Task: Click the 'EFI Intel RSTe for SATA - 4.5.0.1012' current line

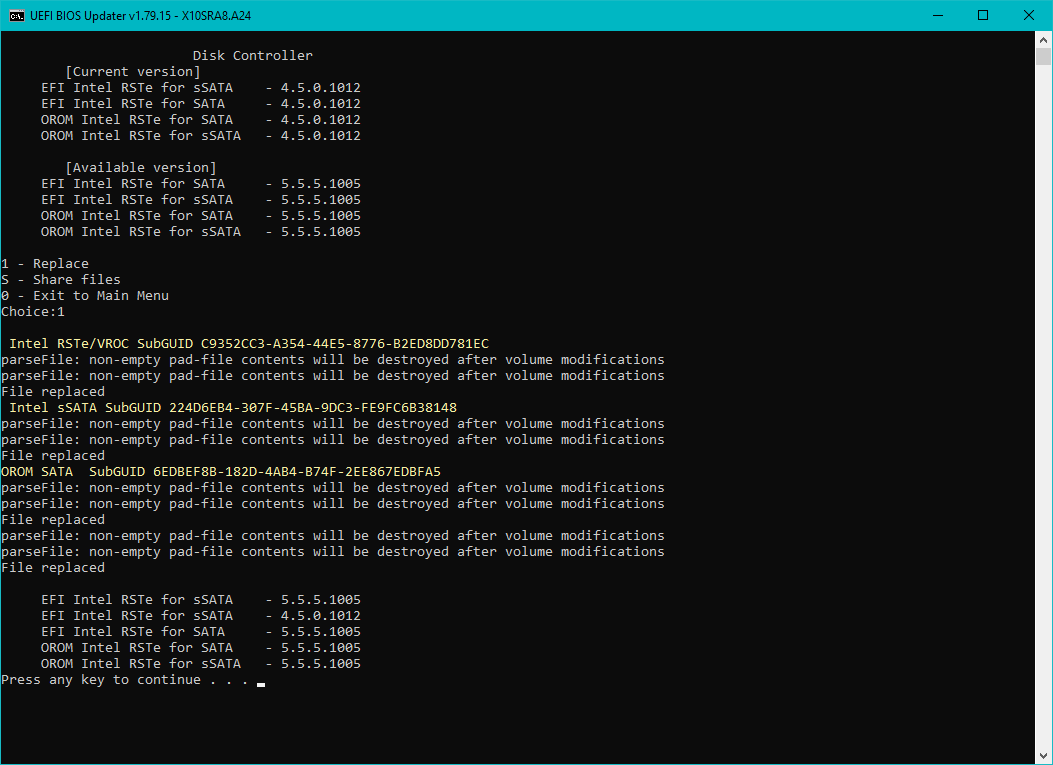Action: point(201,104)
